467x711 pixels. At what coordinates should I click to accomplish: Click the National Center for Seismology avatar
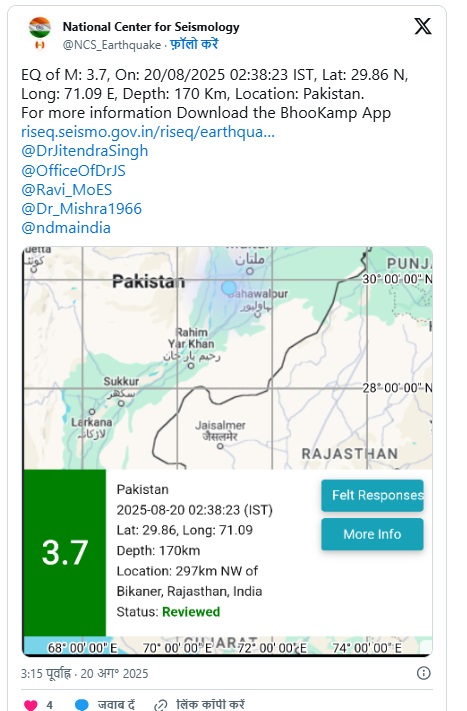40,28
